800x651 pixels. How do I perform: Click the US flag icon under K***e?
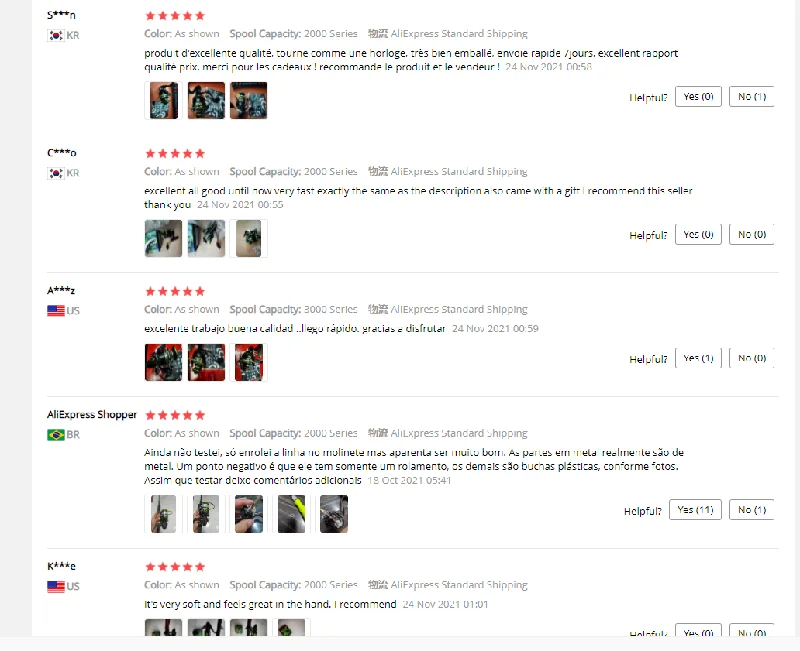56,587
